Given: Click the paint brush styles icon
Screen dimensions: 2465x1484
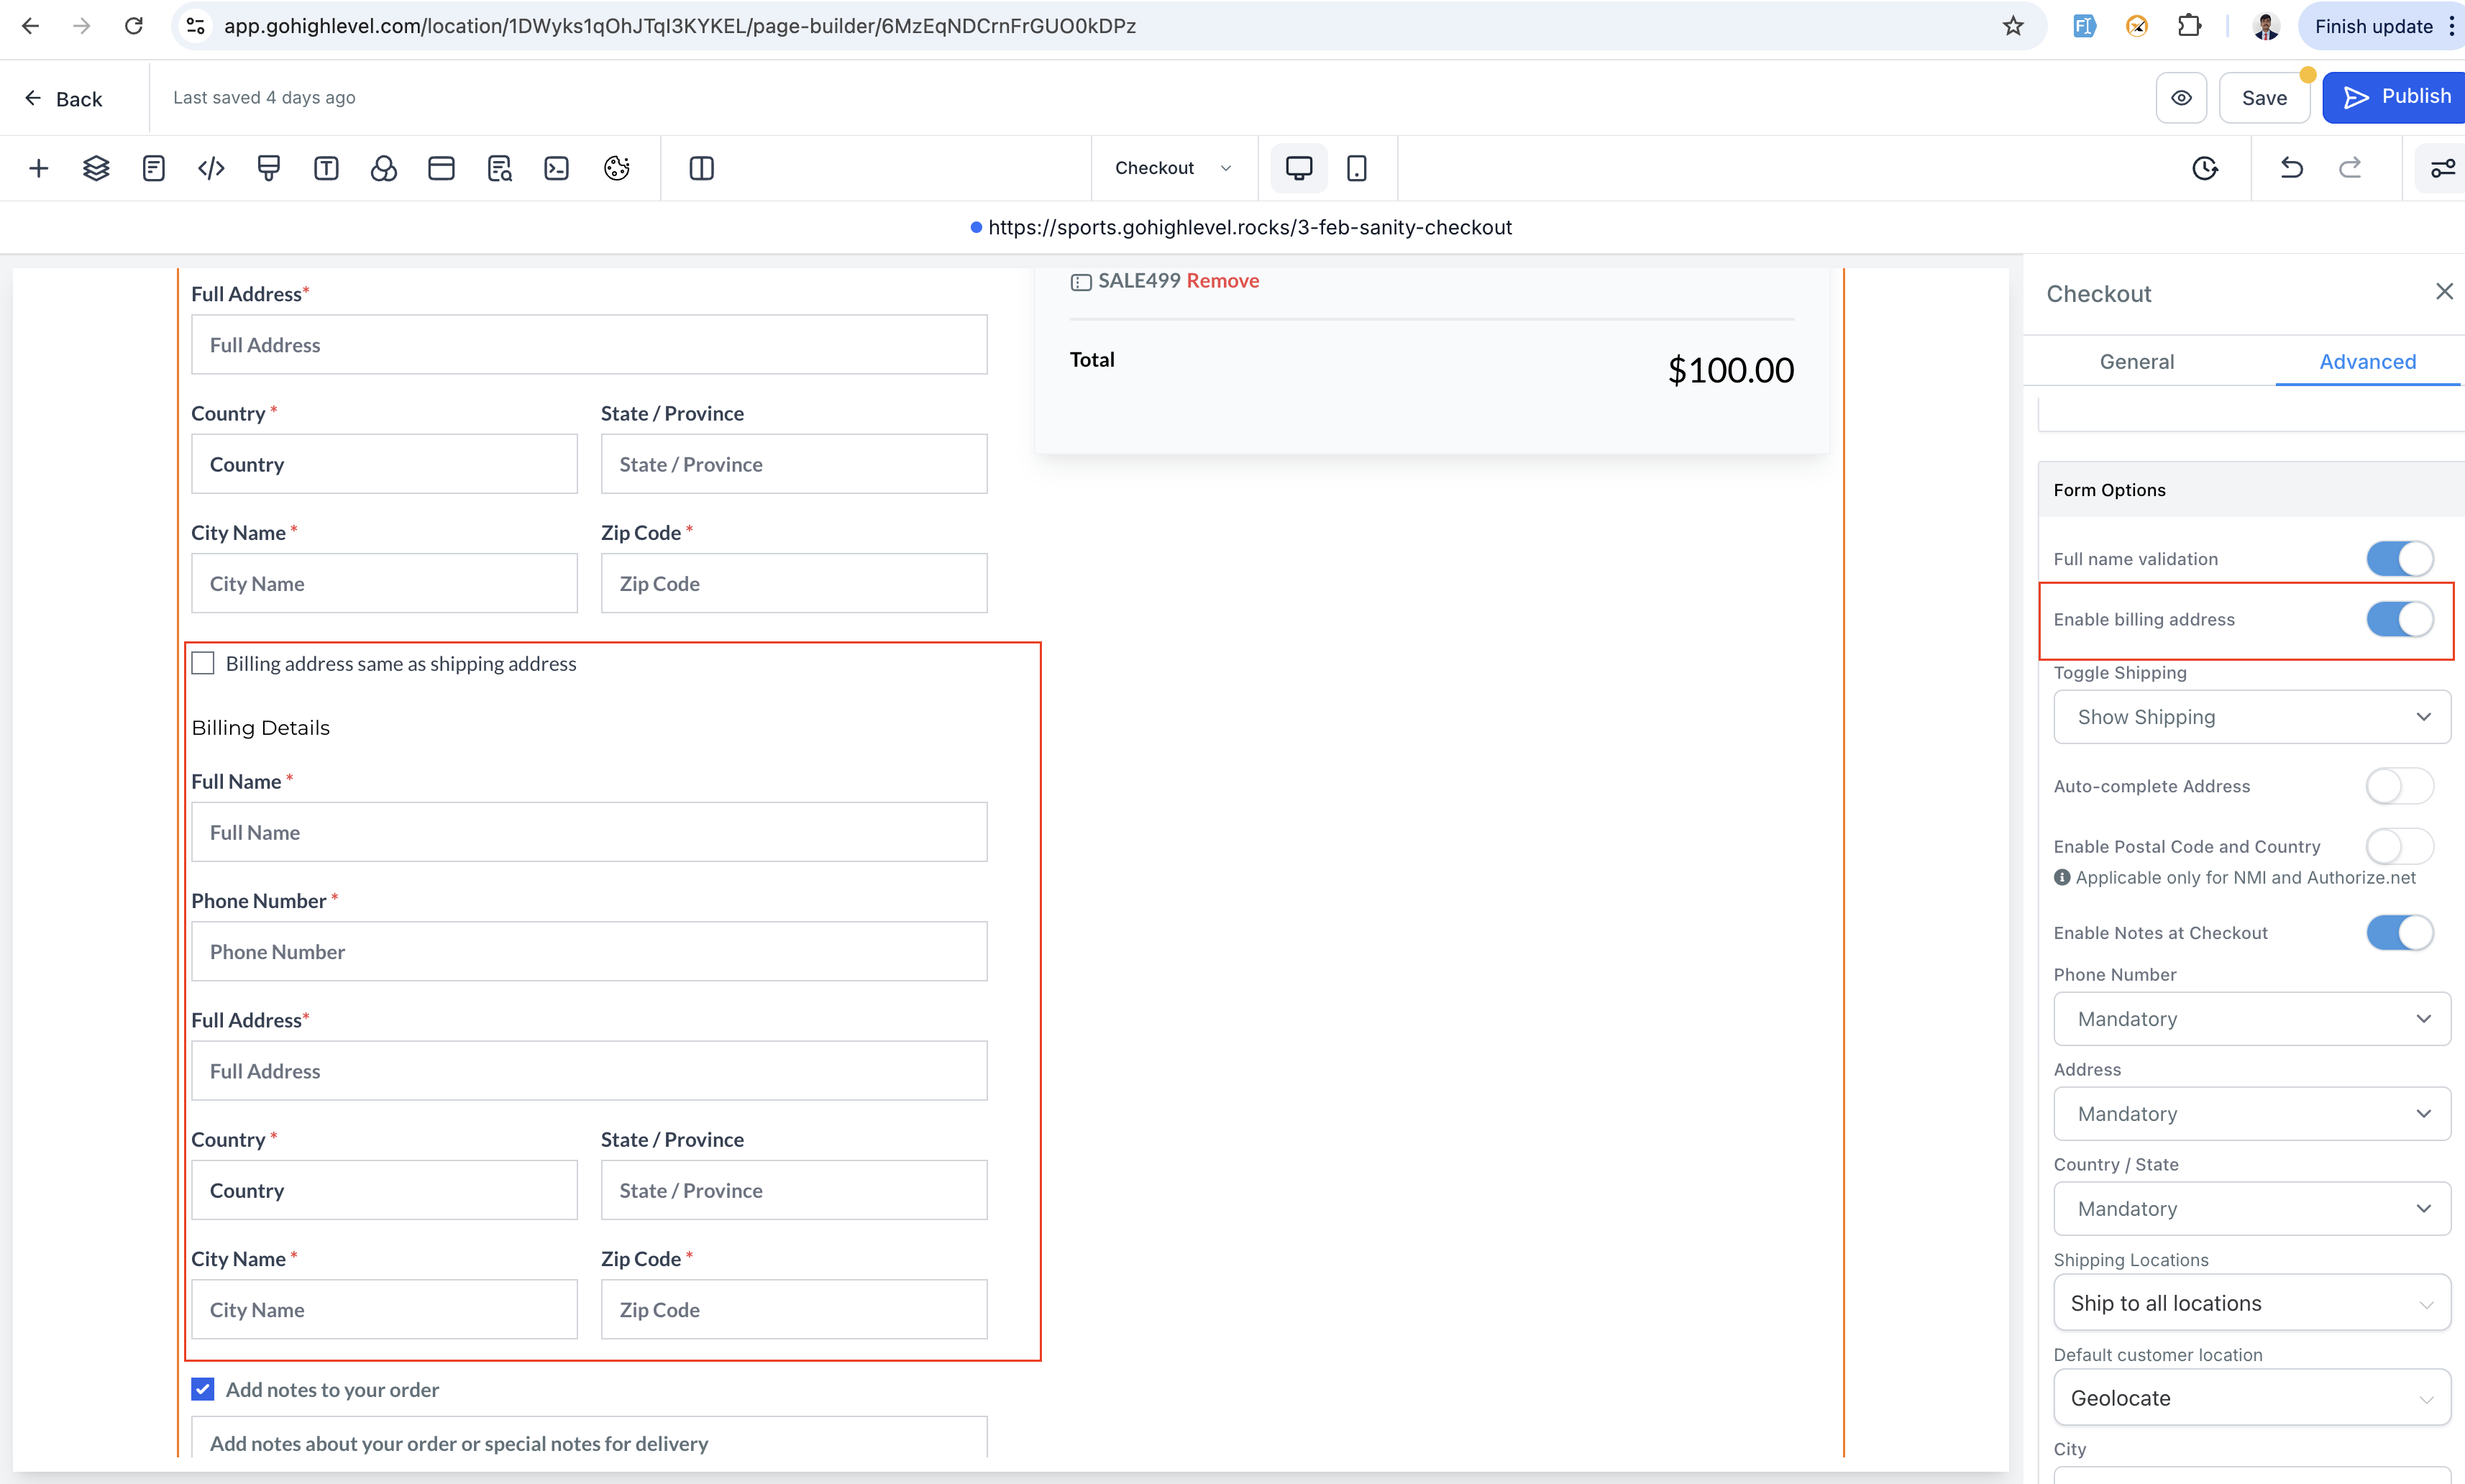Looking at the screenshot, I should [x=269, y=168].
